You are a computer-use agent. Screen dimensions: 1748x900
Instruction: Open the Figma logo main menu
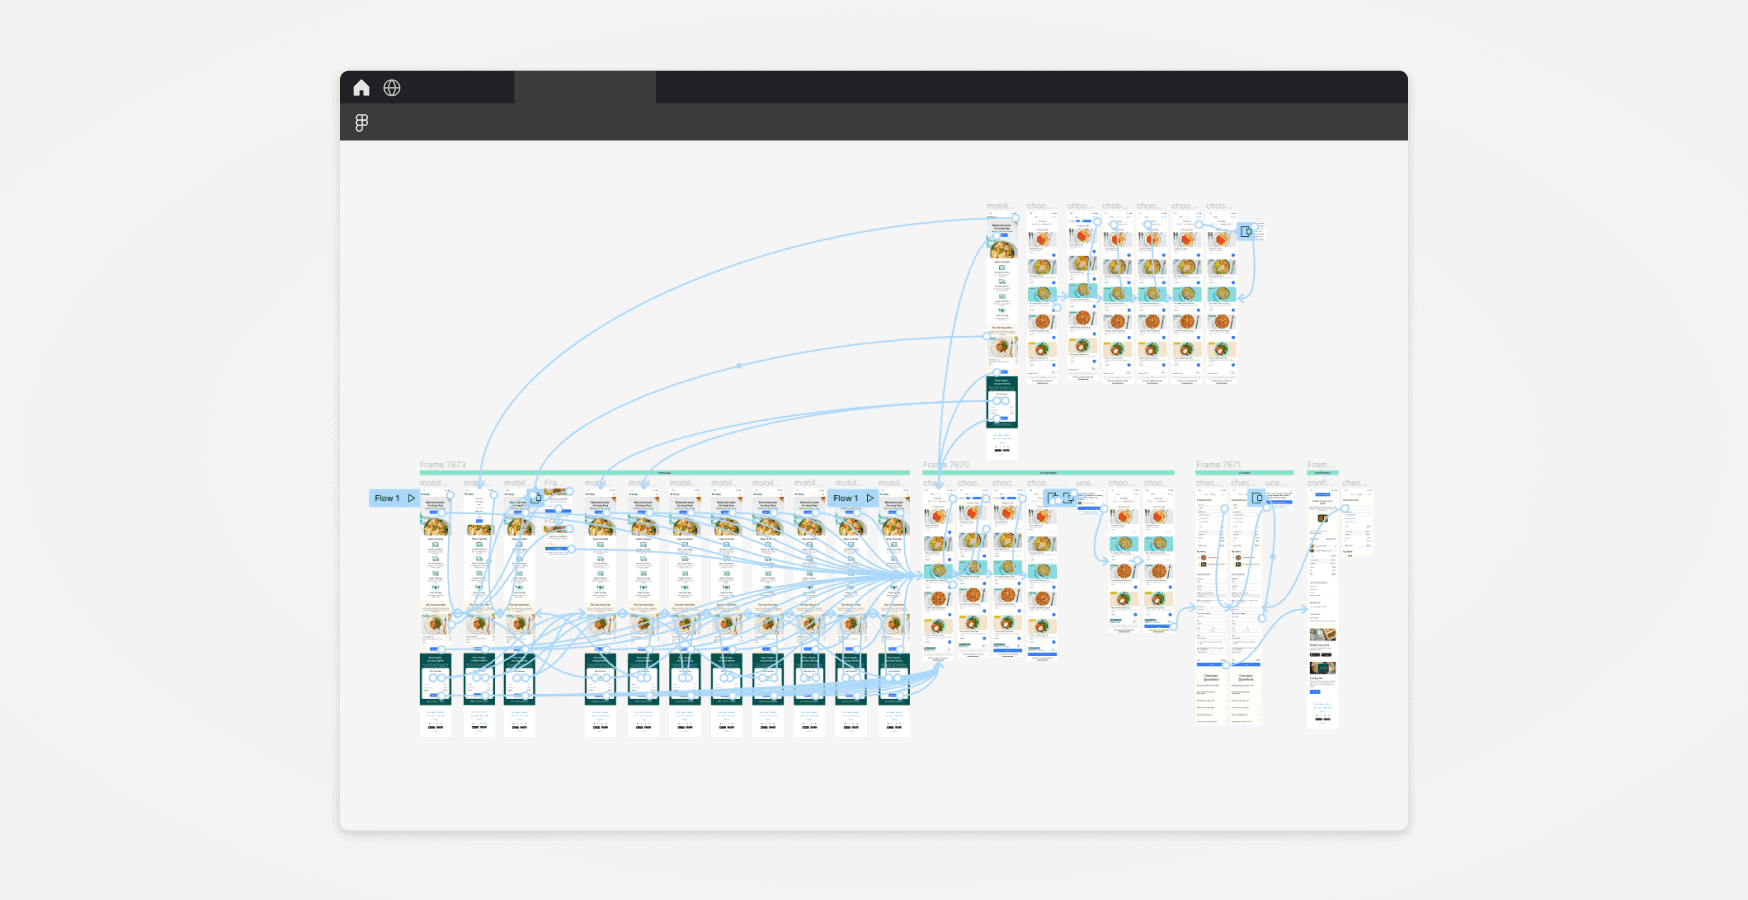[x=362, y=122]
